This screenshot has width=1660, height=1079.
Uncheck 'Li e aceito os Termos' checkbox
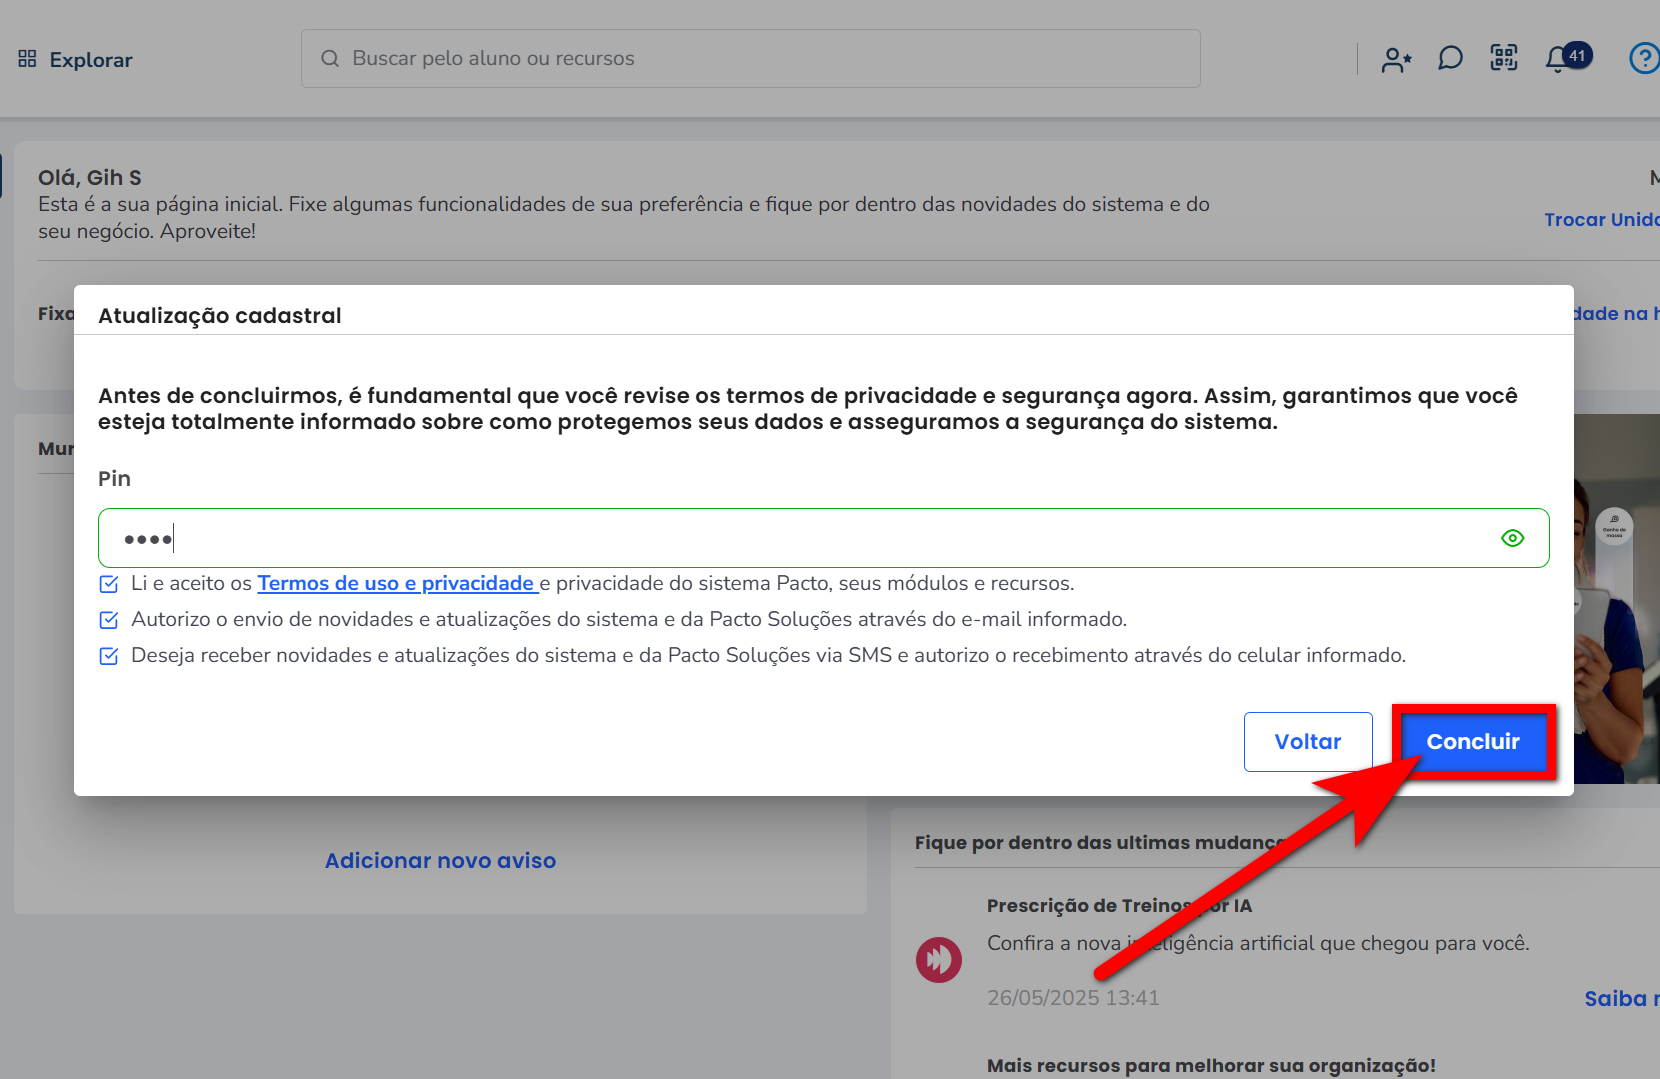(109, 584)
